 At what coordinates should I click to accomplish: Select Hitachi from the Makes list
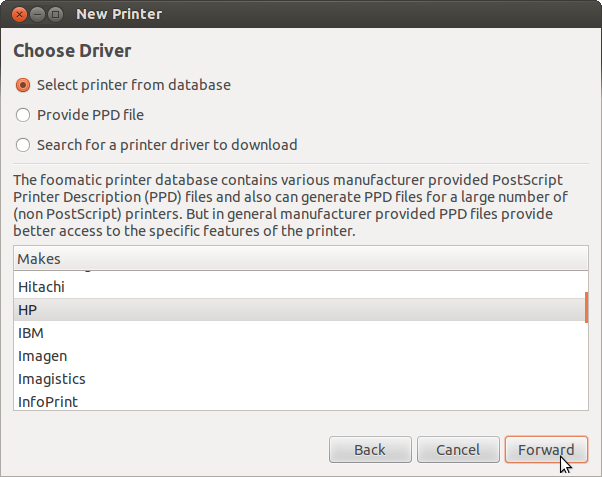point(42,287)
